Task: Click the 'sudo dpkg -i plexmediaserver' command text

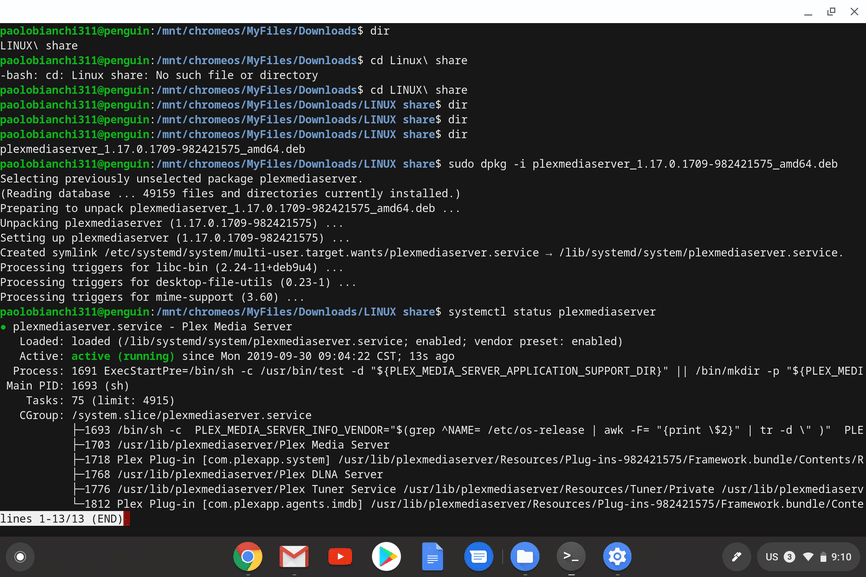Action: click(x=643, y=164)
